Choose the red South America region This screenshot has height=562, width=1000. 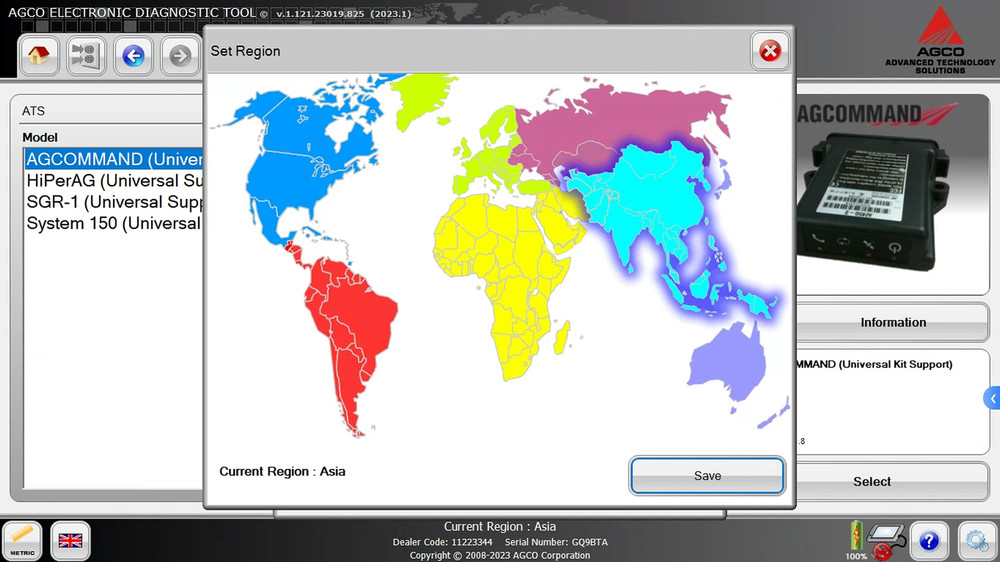click(345, 320)
